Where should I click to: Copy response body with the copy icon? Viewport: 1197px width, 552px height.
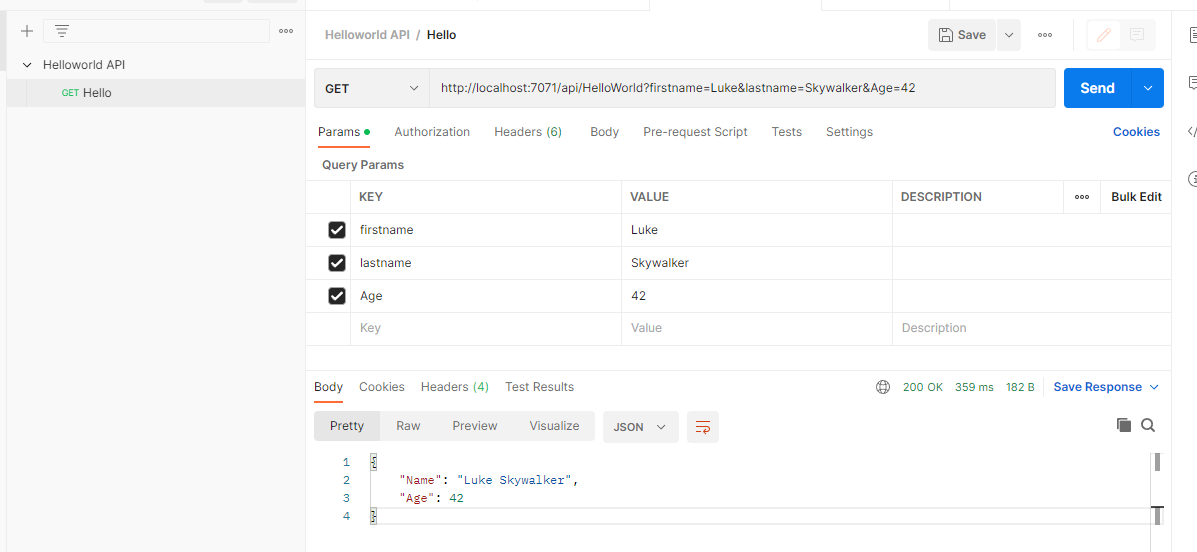tap(1124, 425)
